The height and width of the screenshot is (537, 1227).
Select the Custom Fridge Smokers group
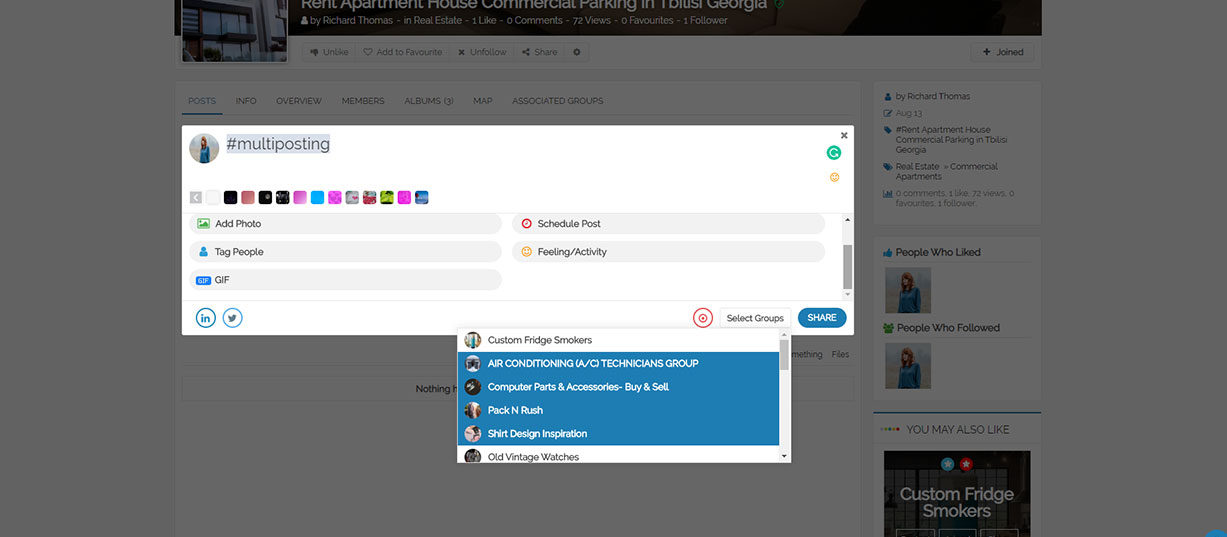click(539, 340)
